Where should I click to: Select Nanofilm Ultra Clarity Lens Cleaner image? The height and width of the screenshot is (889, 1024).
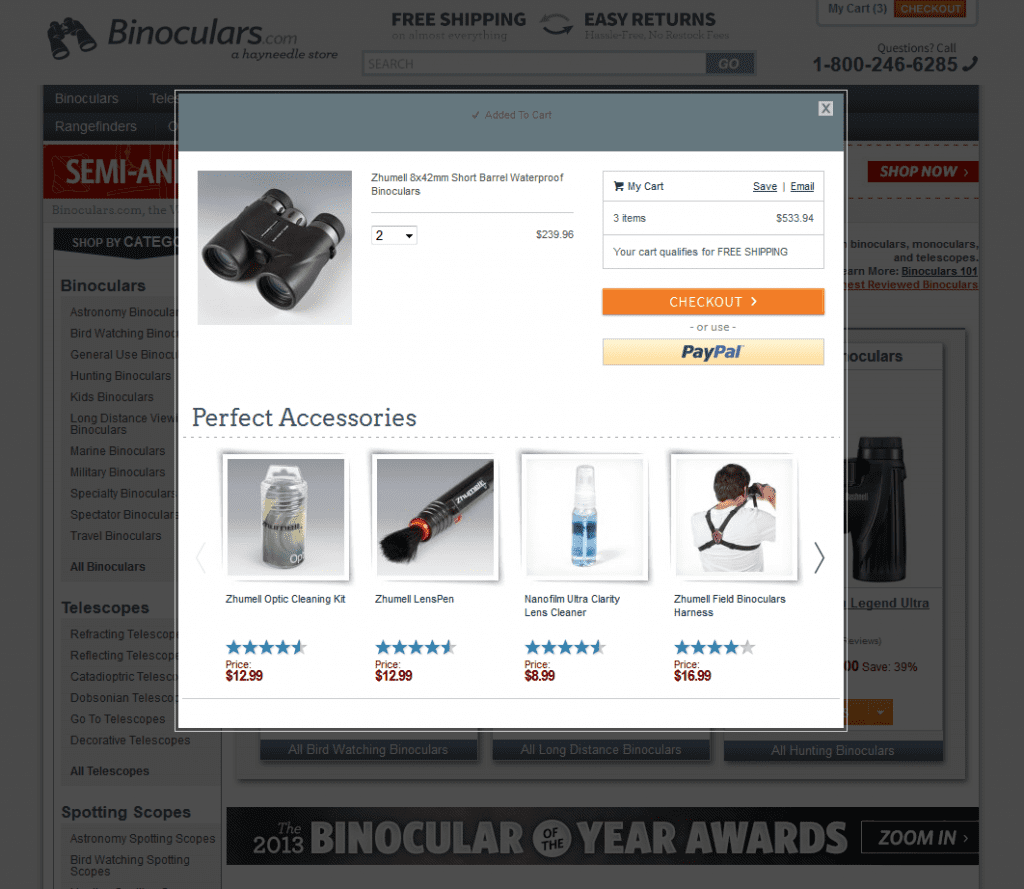584,517
